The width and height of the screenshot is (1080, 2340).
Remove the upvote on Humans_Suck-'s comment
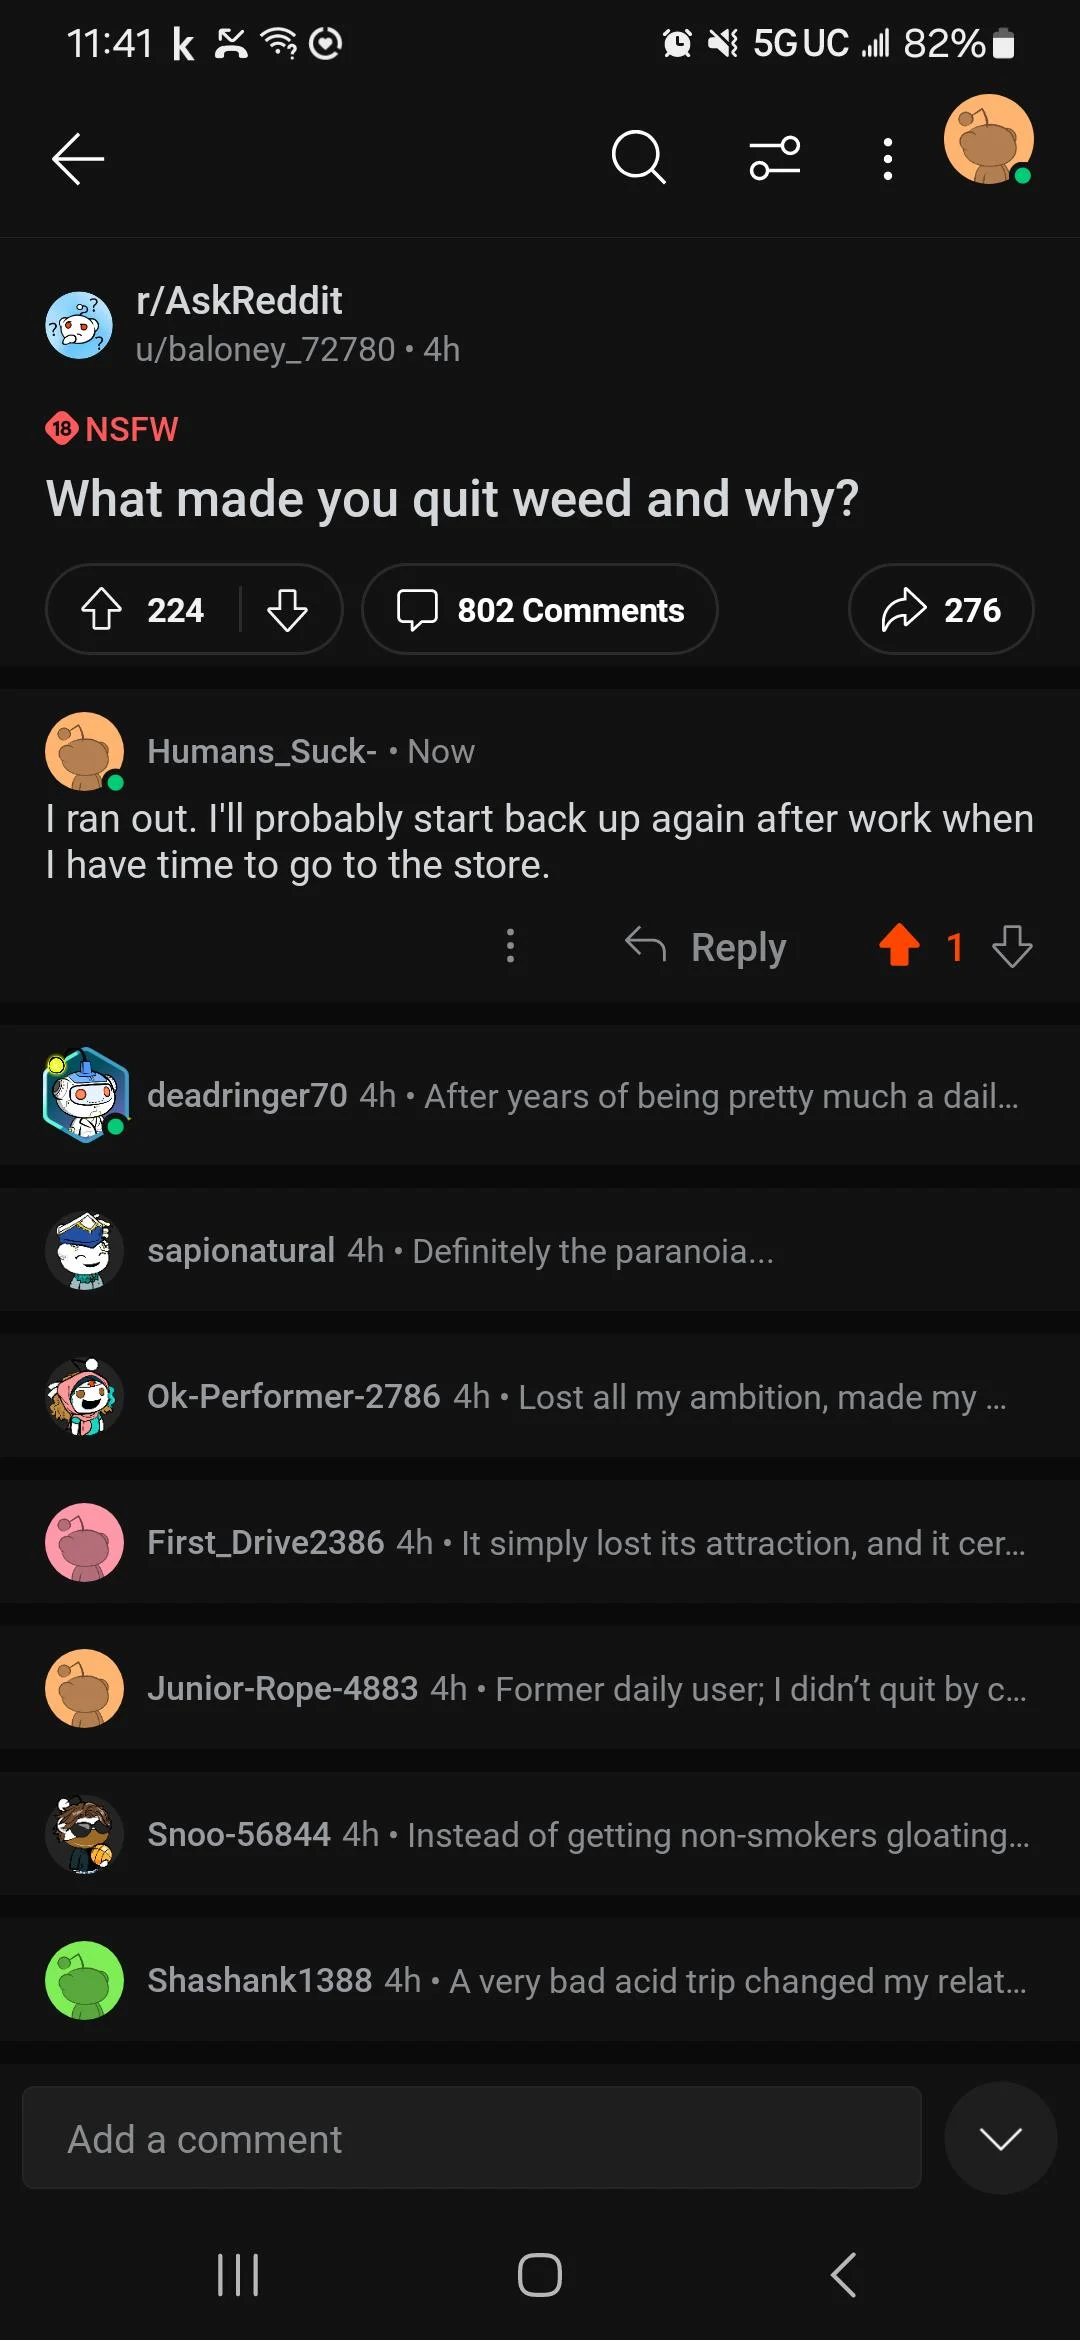[899, 946]
